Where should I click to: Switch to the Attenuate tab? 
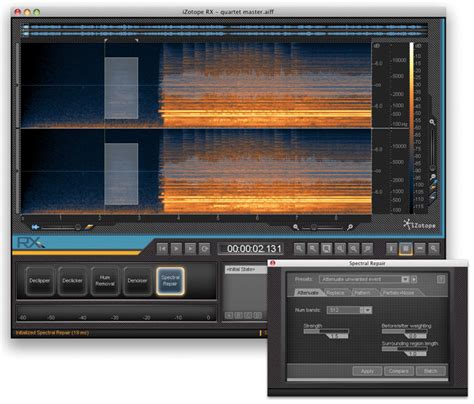pos(307,292)
